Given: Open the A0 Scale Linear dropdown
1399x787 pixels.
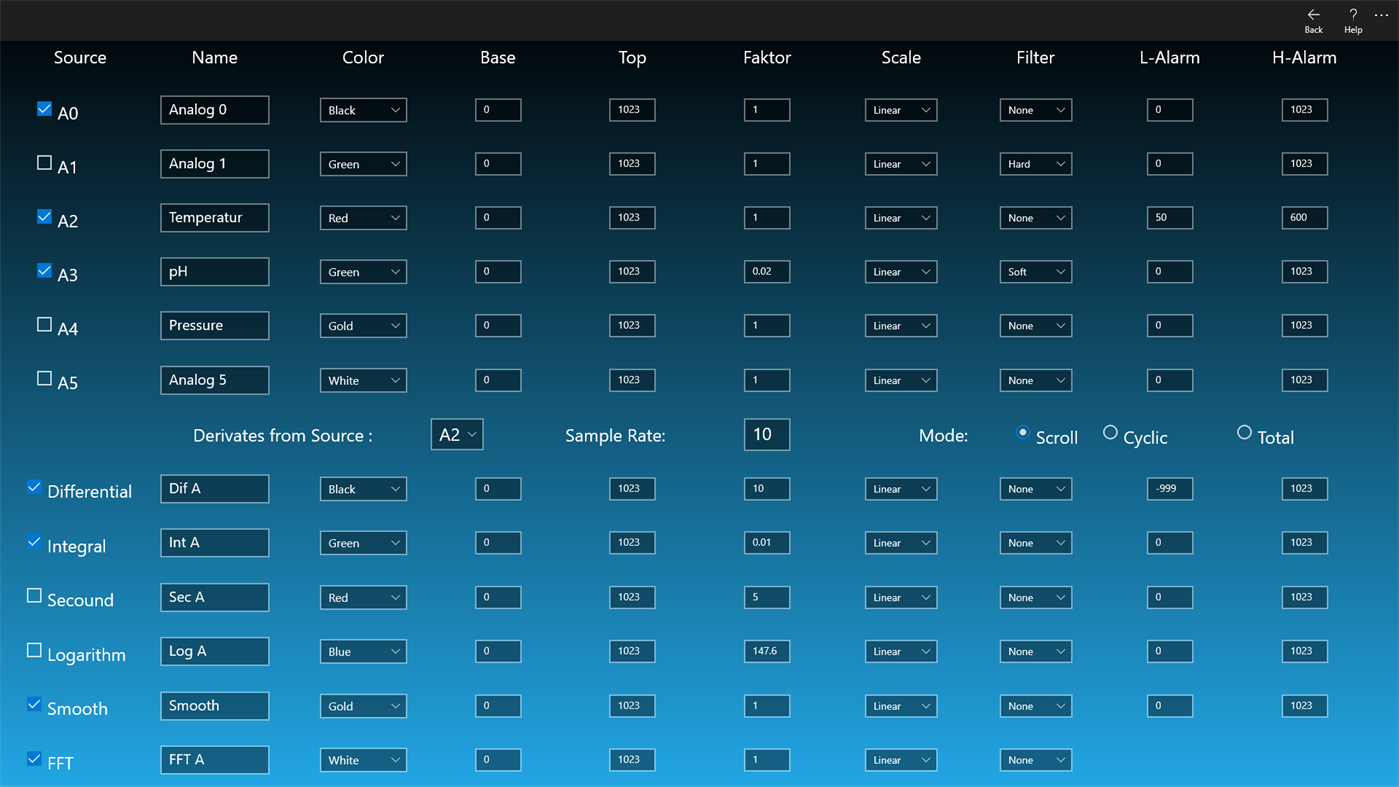Looking at the screenshot, I should (901, 110).
